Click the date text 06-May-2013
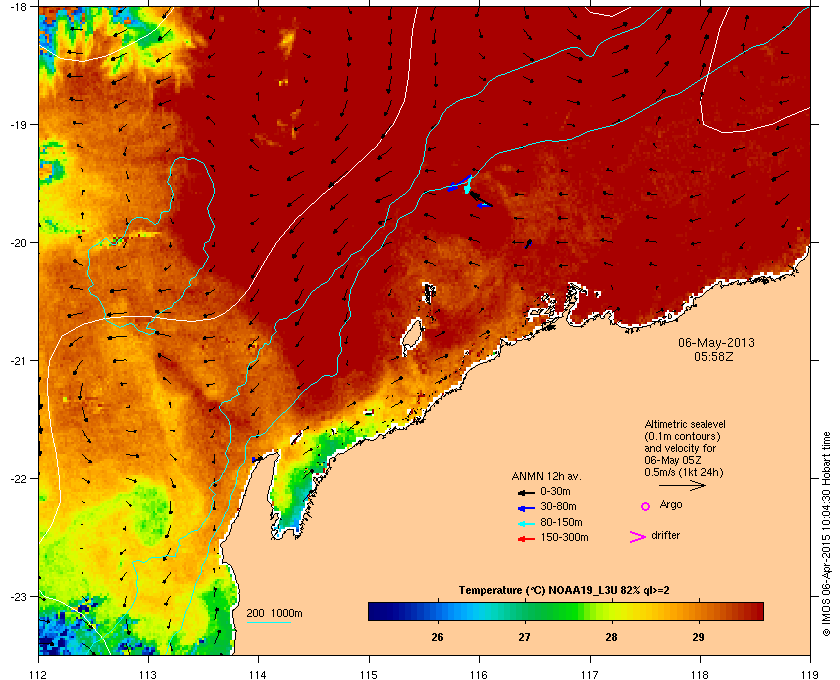840x680 pixels. tap(716, 342)
